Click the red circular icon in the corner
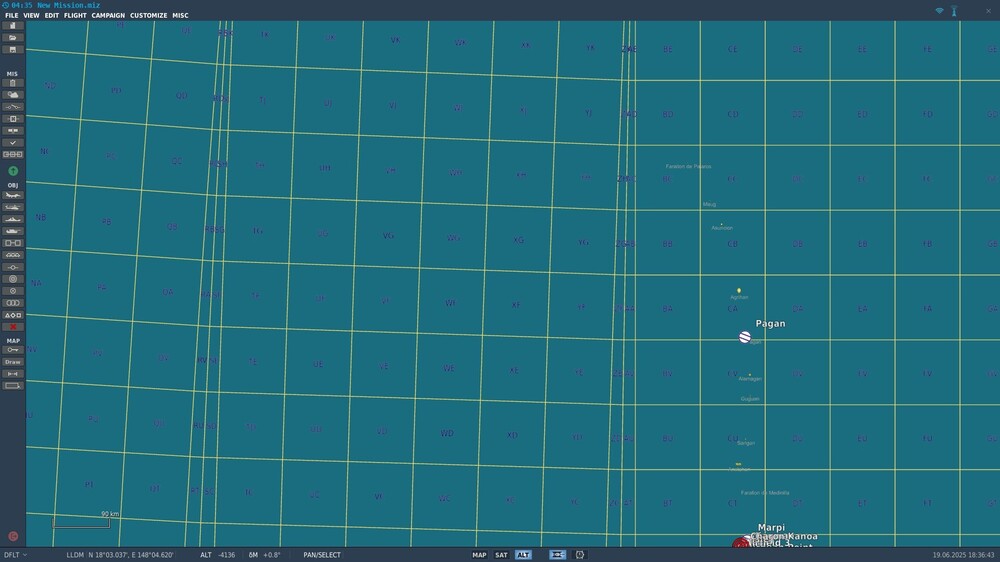 13,536
